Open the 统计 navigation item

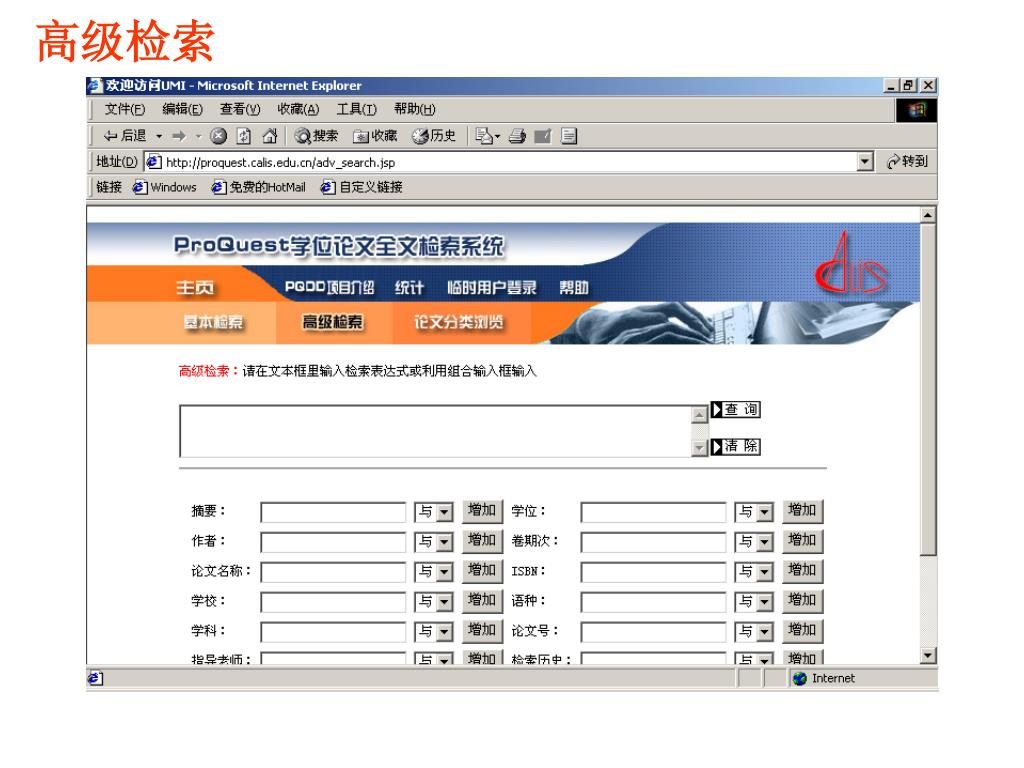pyautogui.click(x=409, y=287)
